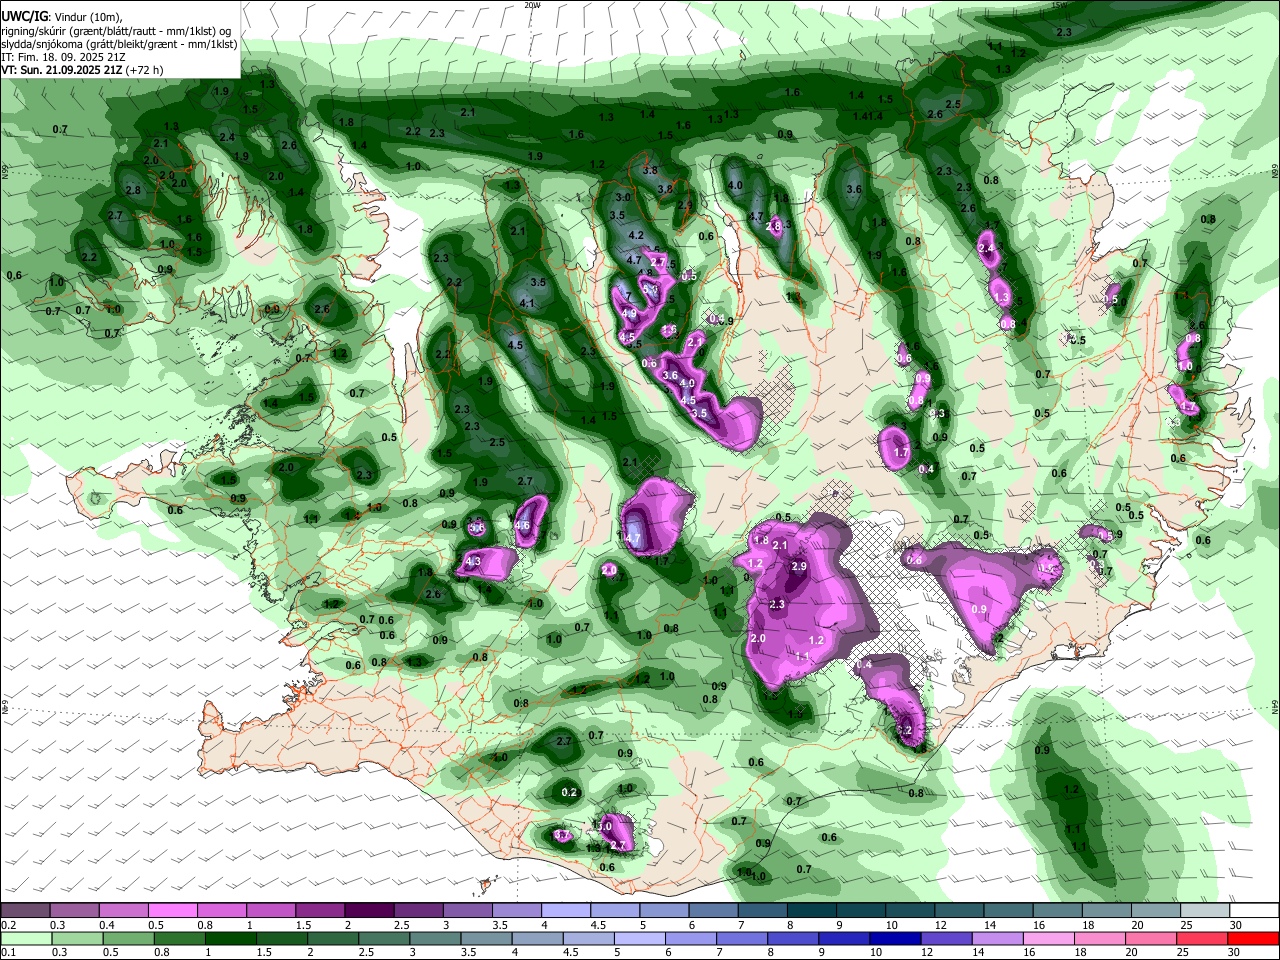Click the top-row snow swatch starting at 3.5
The height and width of the screenshot is (960, 1280).
click(516, 910)
